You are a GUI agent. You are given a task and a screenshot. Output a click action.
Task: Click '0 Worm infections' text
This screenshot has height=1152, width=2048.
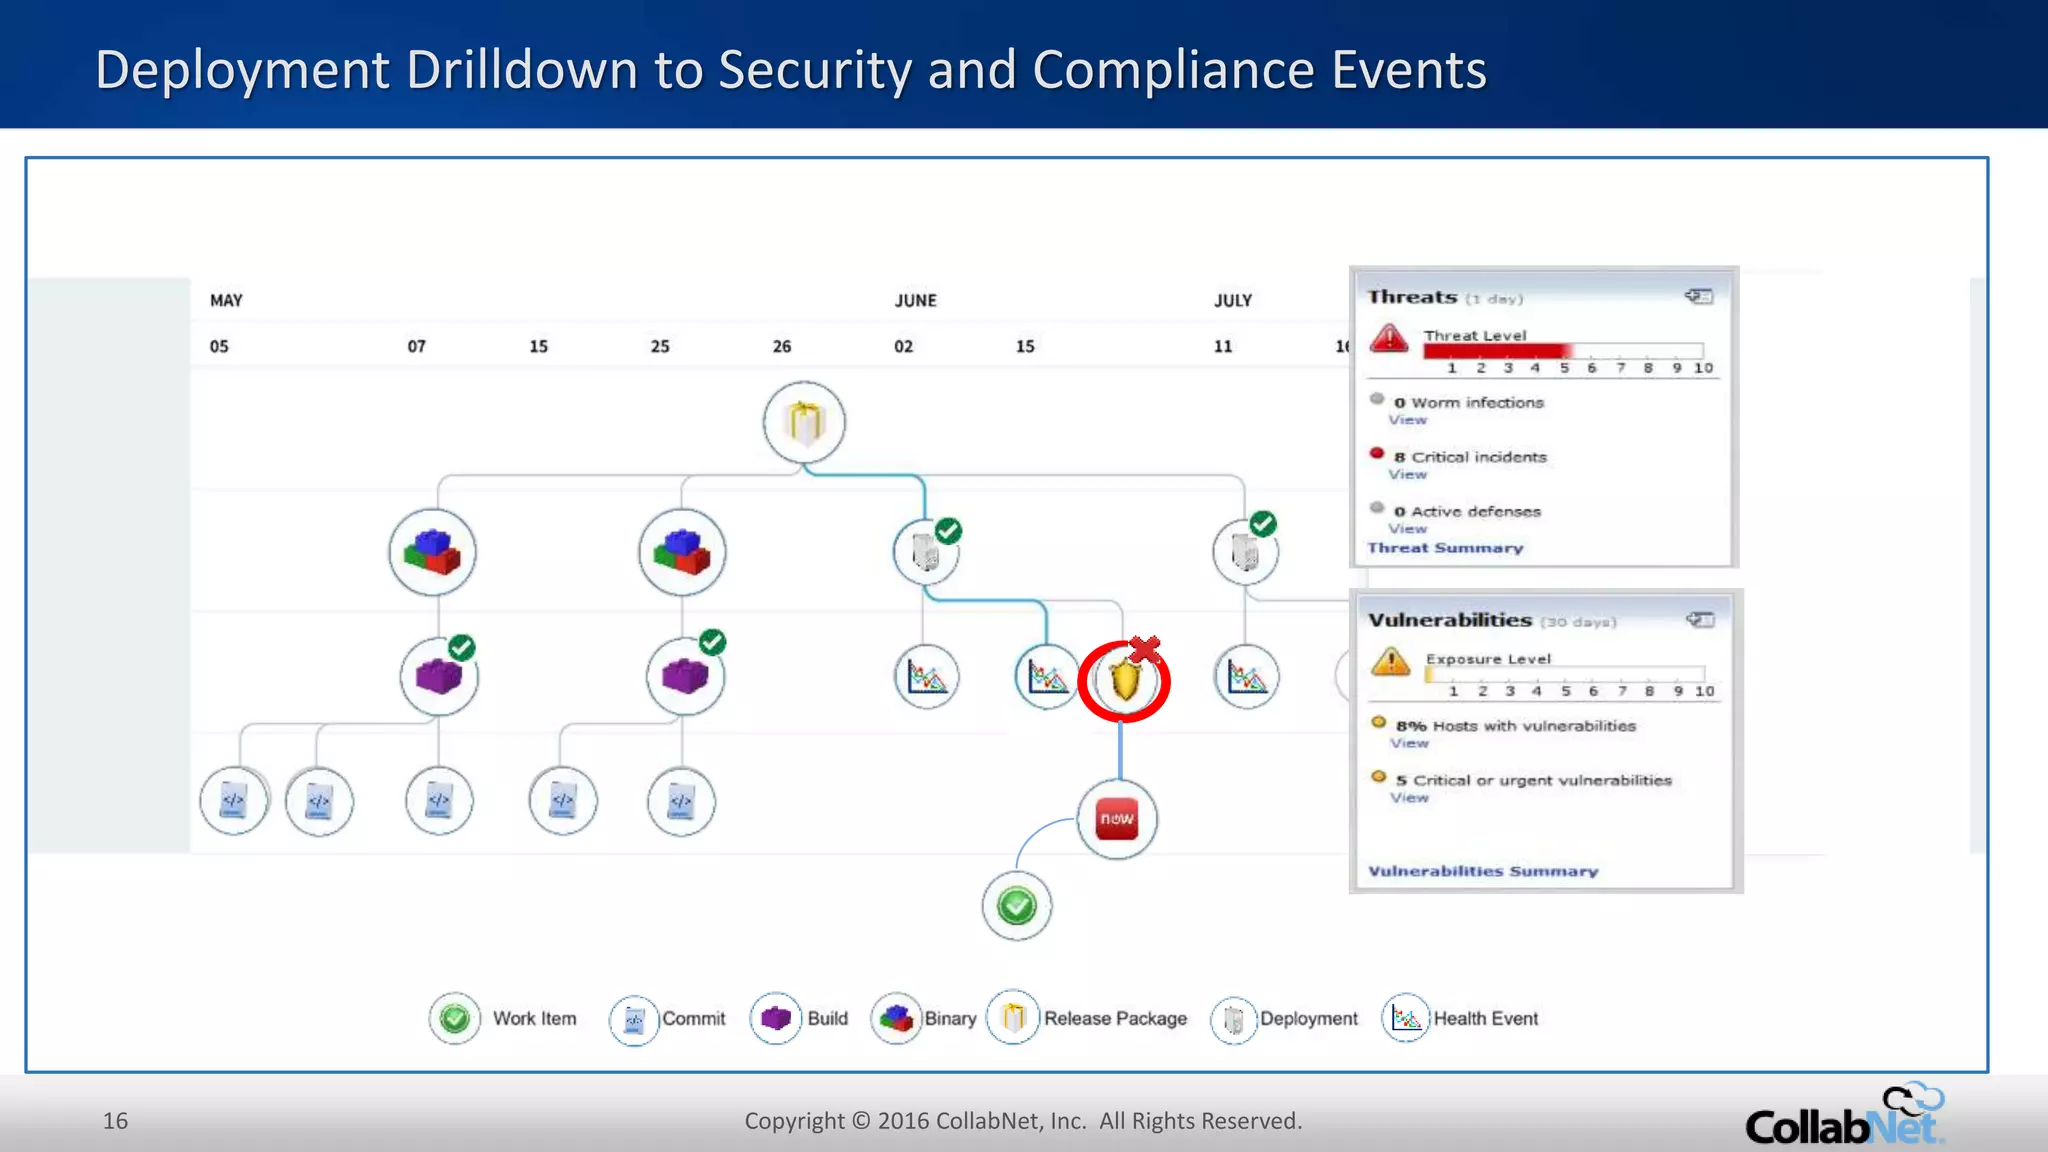pos(1469,402)
